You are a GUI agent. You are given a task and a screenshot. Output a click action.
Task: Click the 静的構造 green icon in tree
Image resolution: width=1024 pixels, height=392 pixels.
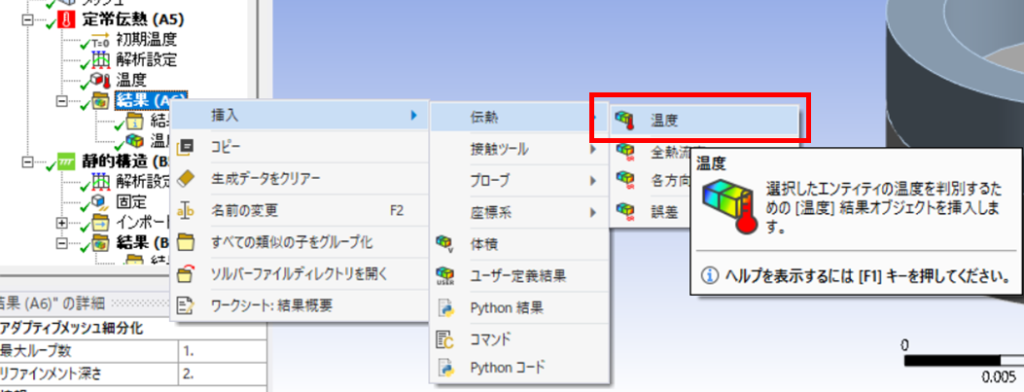click(67, 161)
